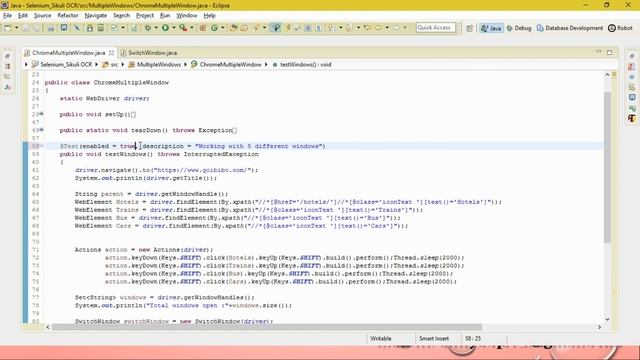Click the Search flashlight icon

256,28
